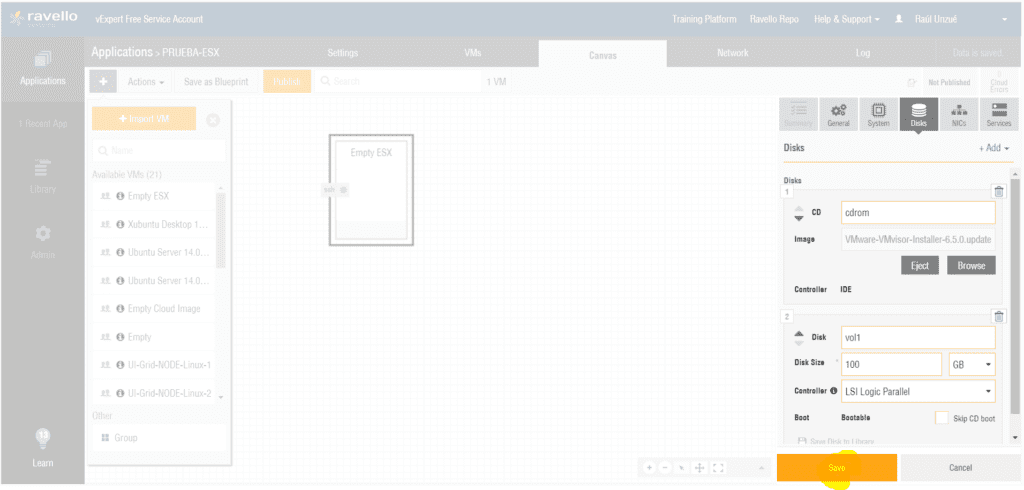This screenshot has width=1024, height=490.
Task: Delete the vol1 disk with trash icon
Action: point(999,316)
